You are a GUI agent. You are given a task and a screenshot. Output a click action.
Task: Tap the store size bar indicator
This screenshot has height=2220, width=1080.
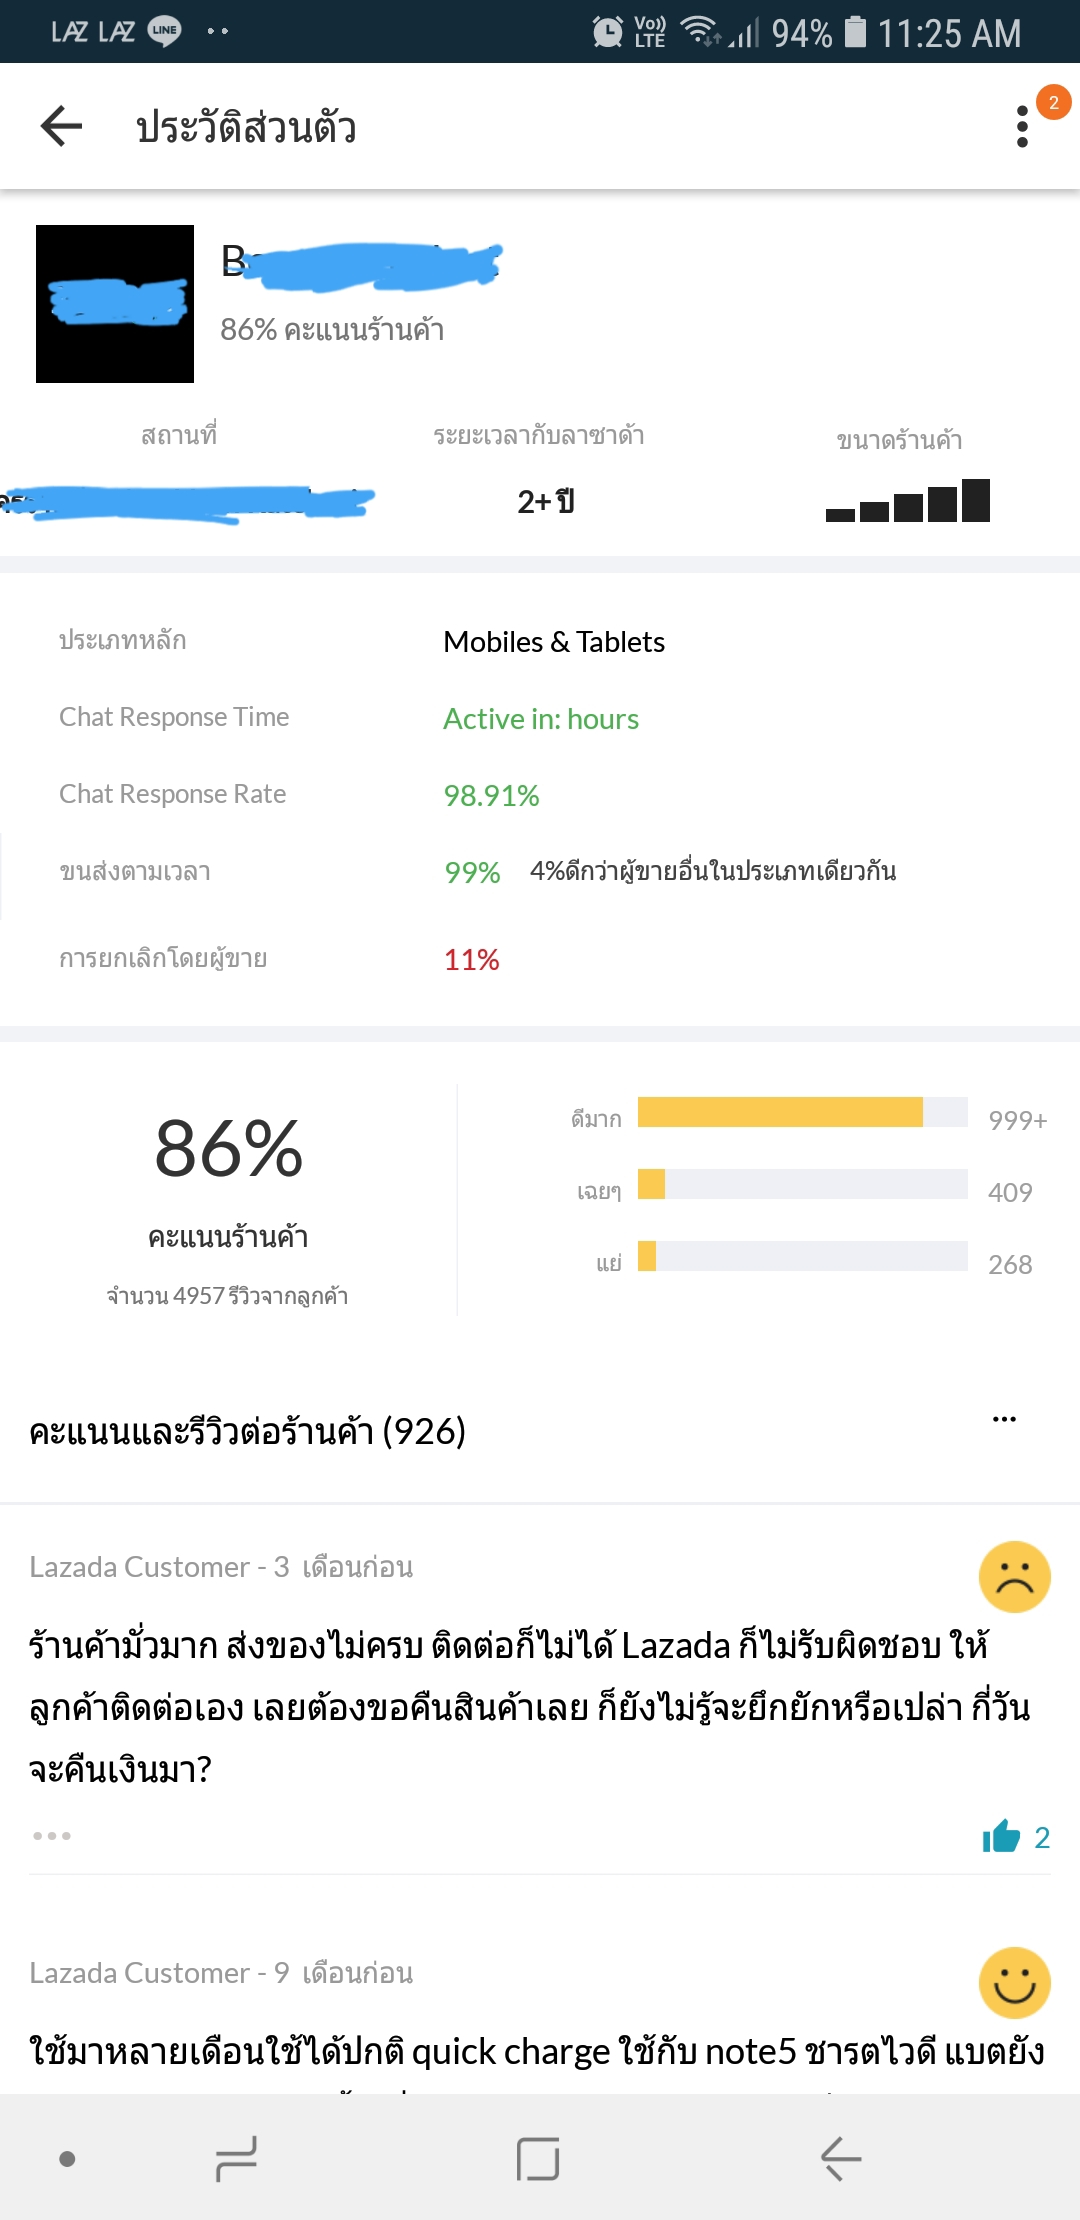click(x=907, y=501)
